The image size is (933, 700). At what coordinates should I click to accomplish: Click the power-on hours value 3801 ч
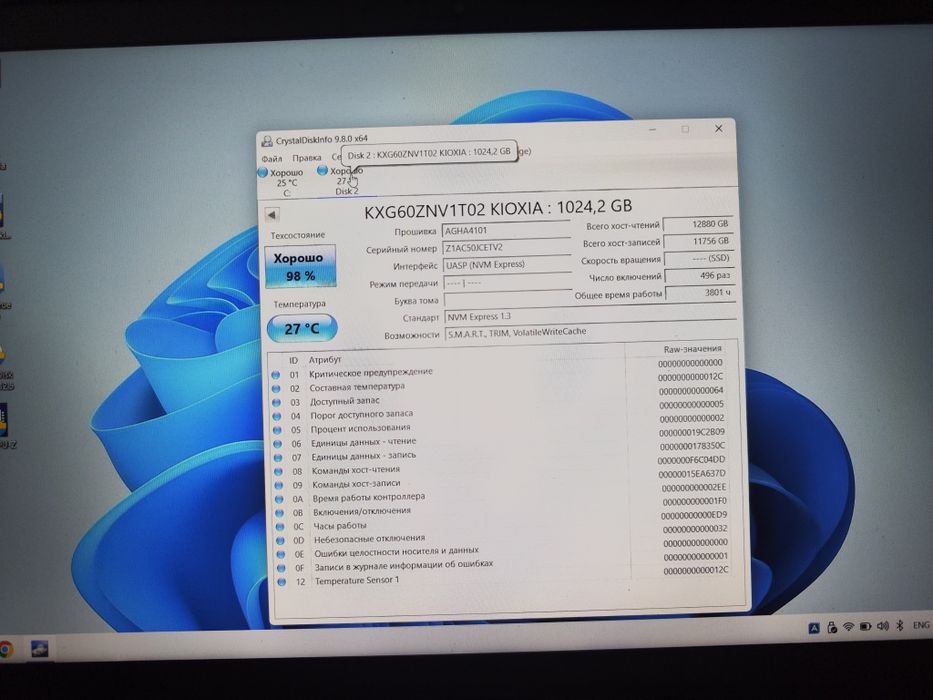click(x=700, y=293)
